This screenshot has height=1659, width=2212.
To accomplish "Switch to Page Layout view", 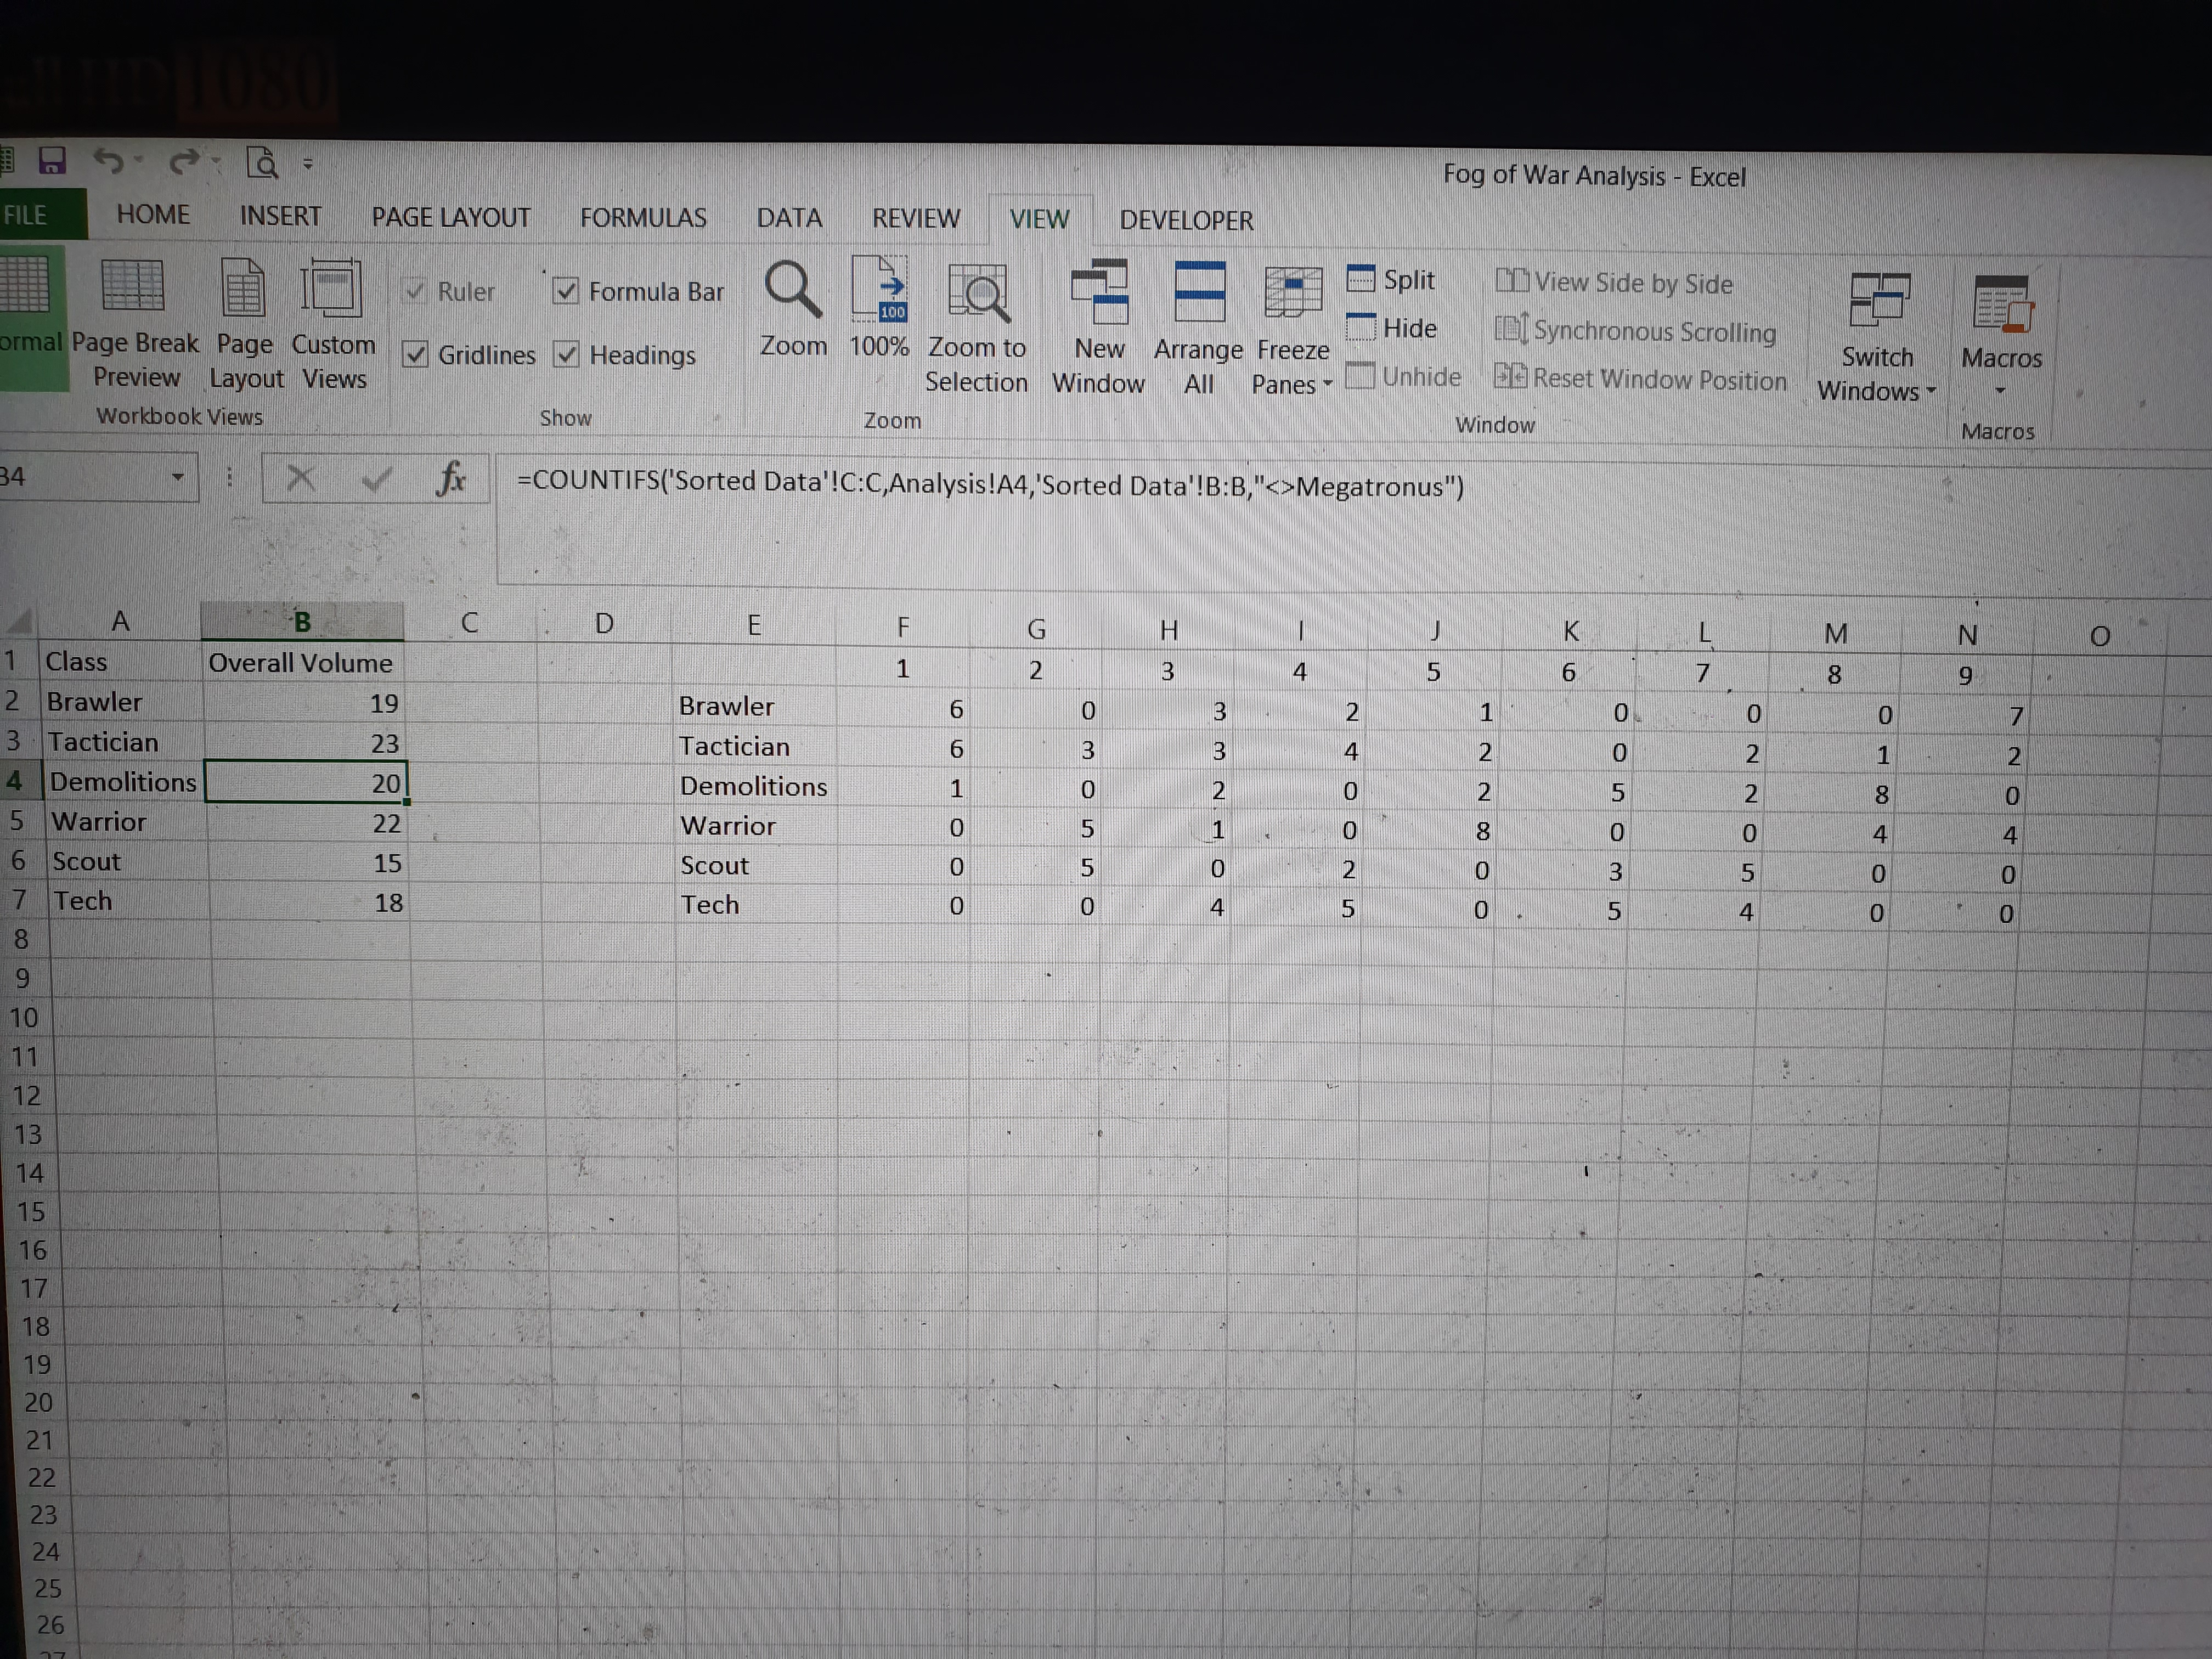I will [x=245, y=324].
